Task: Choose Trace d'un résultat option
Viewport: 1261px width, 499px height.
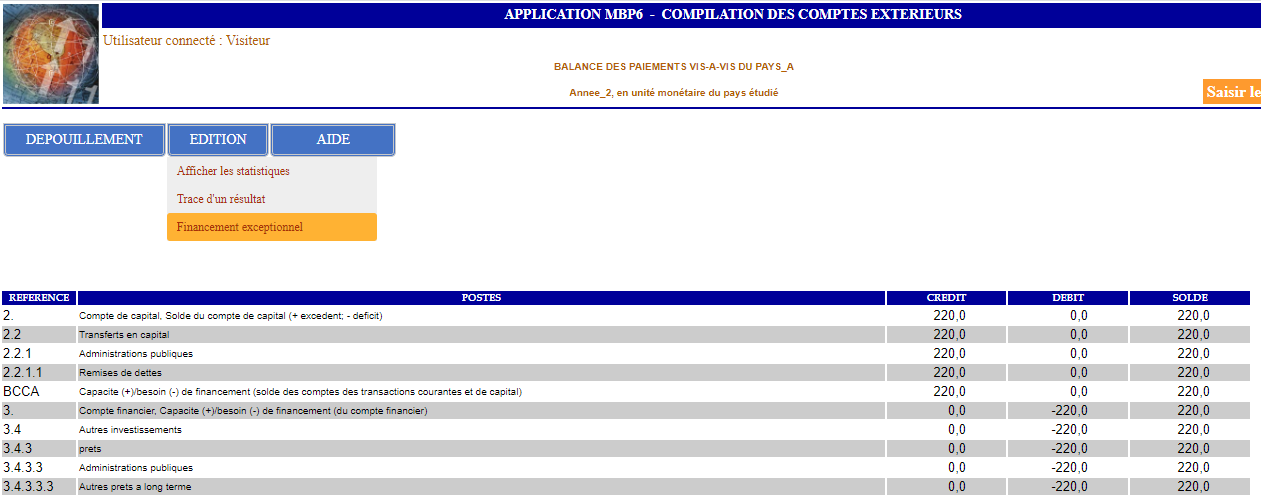Action: pyautogui.click(x=221, y=199)
